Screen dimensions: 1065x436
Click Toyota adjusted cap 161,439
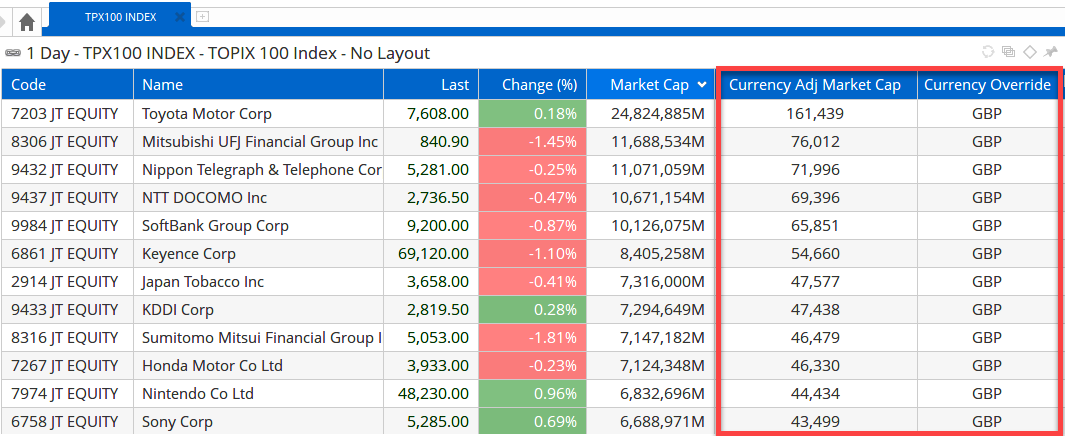click(816, 113)
